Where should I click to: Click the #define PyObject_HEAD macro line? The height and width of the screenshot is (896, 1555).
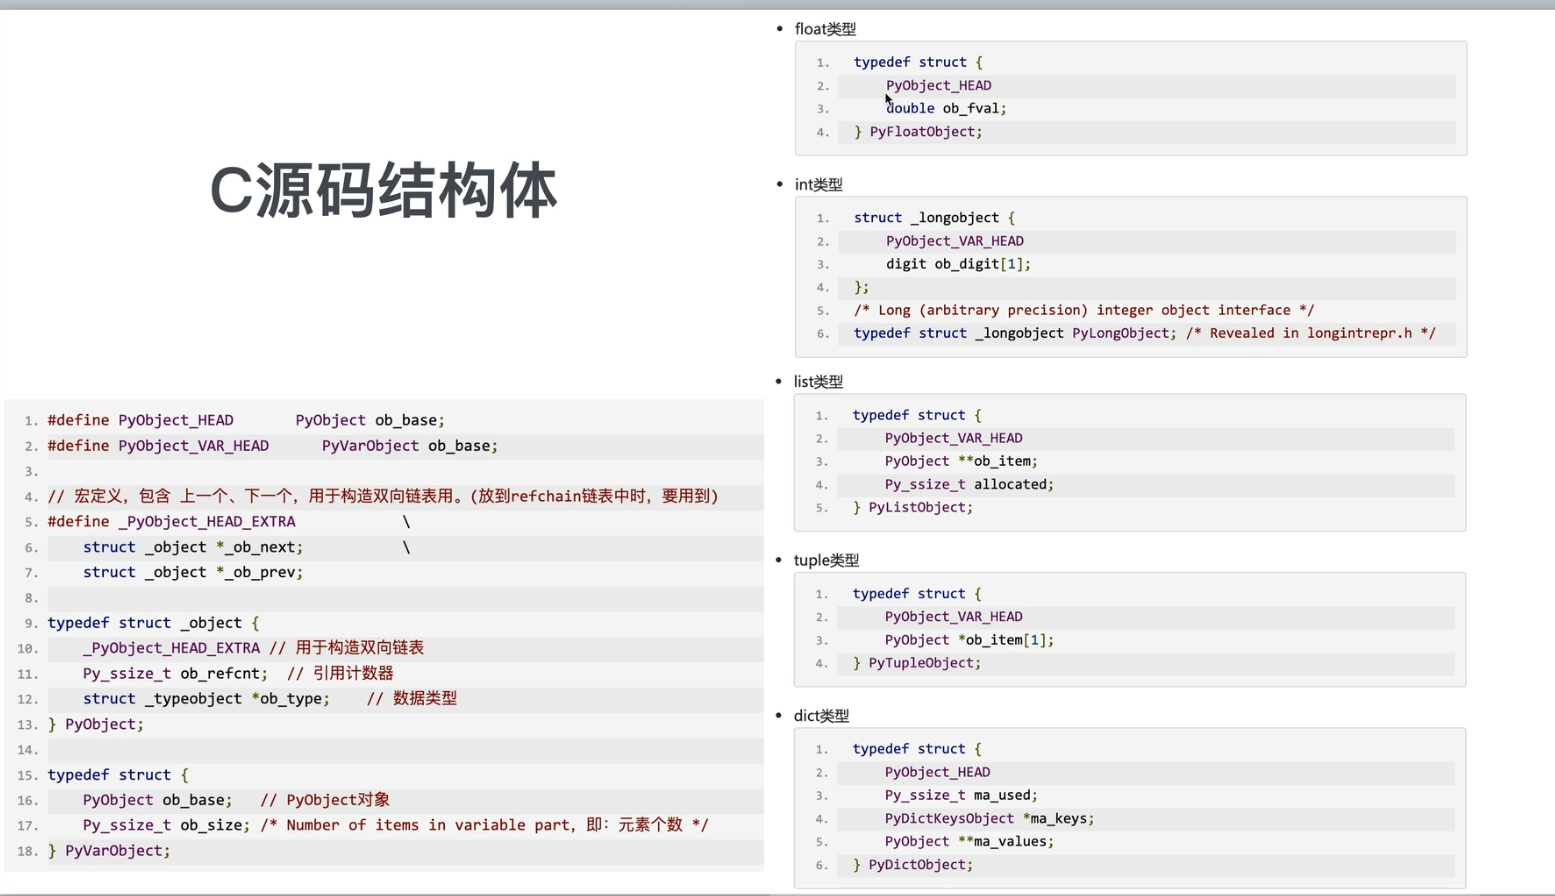[x=246, y=420]
